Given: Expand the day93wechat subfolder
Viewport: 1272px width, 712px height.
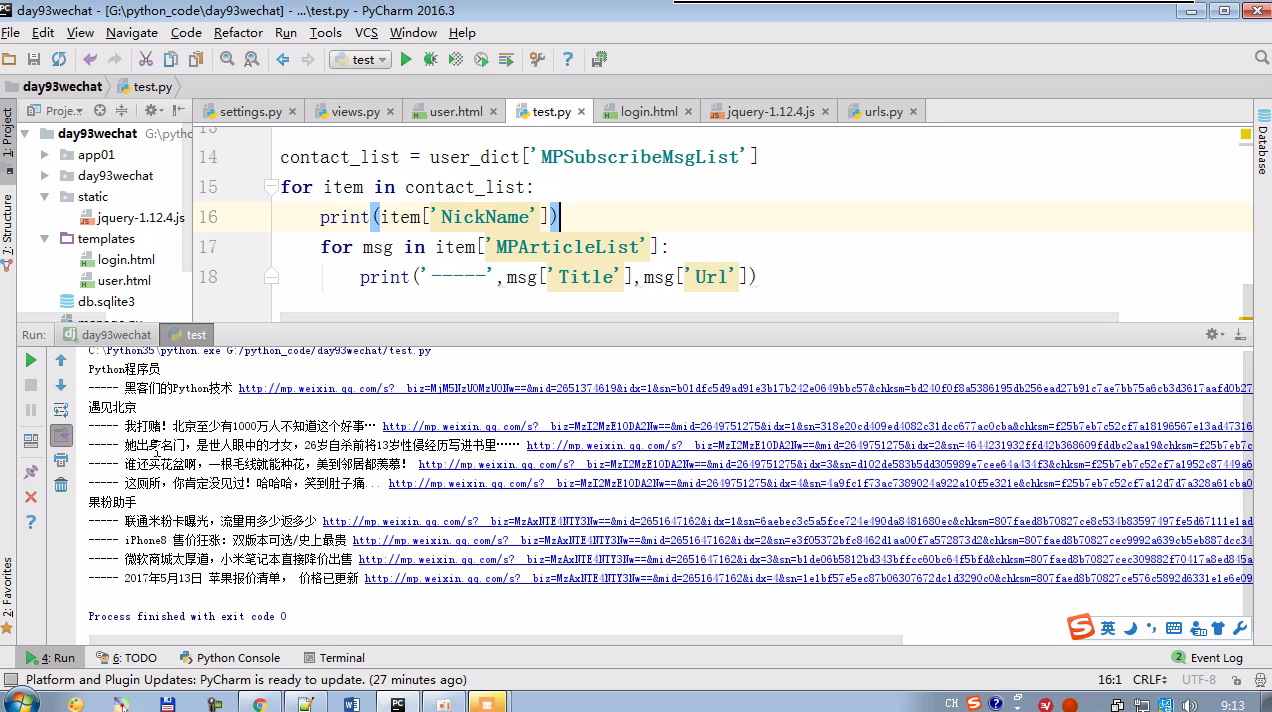Looking at the screenshot, I should (45, 176).
